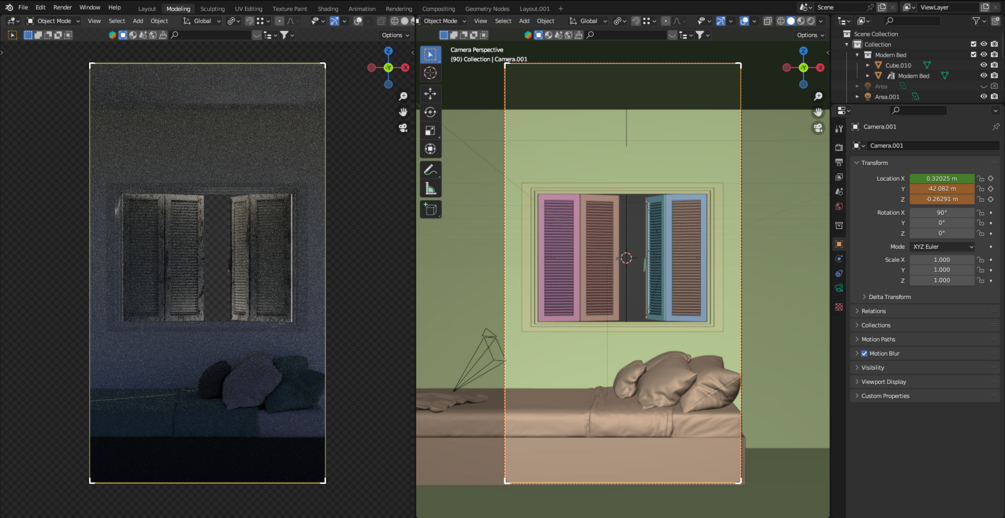This screenshot has width=1005, height=518.
Task: Open the World properties tab
Action: click(x=839, y=206)
